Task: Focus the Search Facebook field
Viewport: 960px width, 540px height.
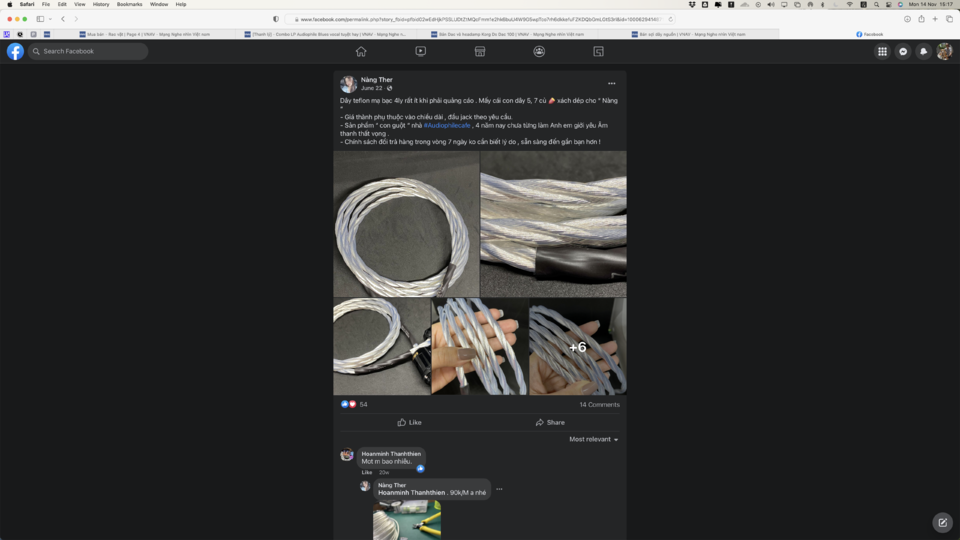Action: 88,51
